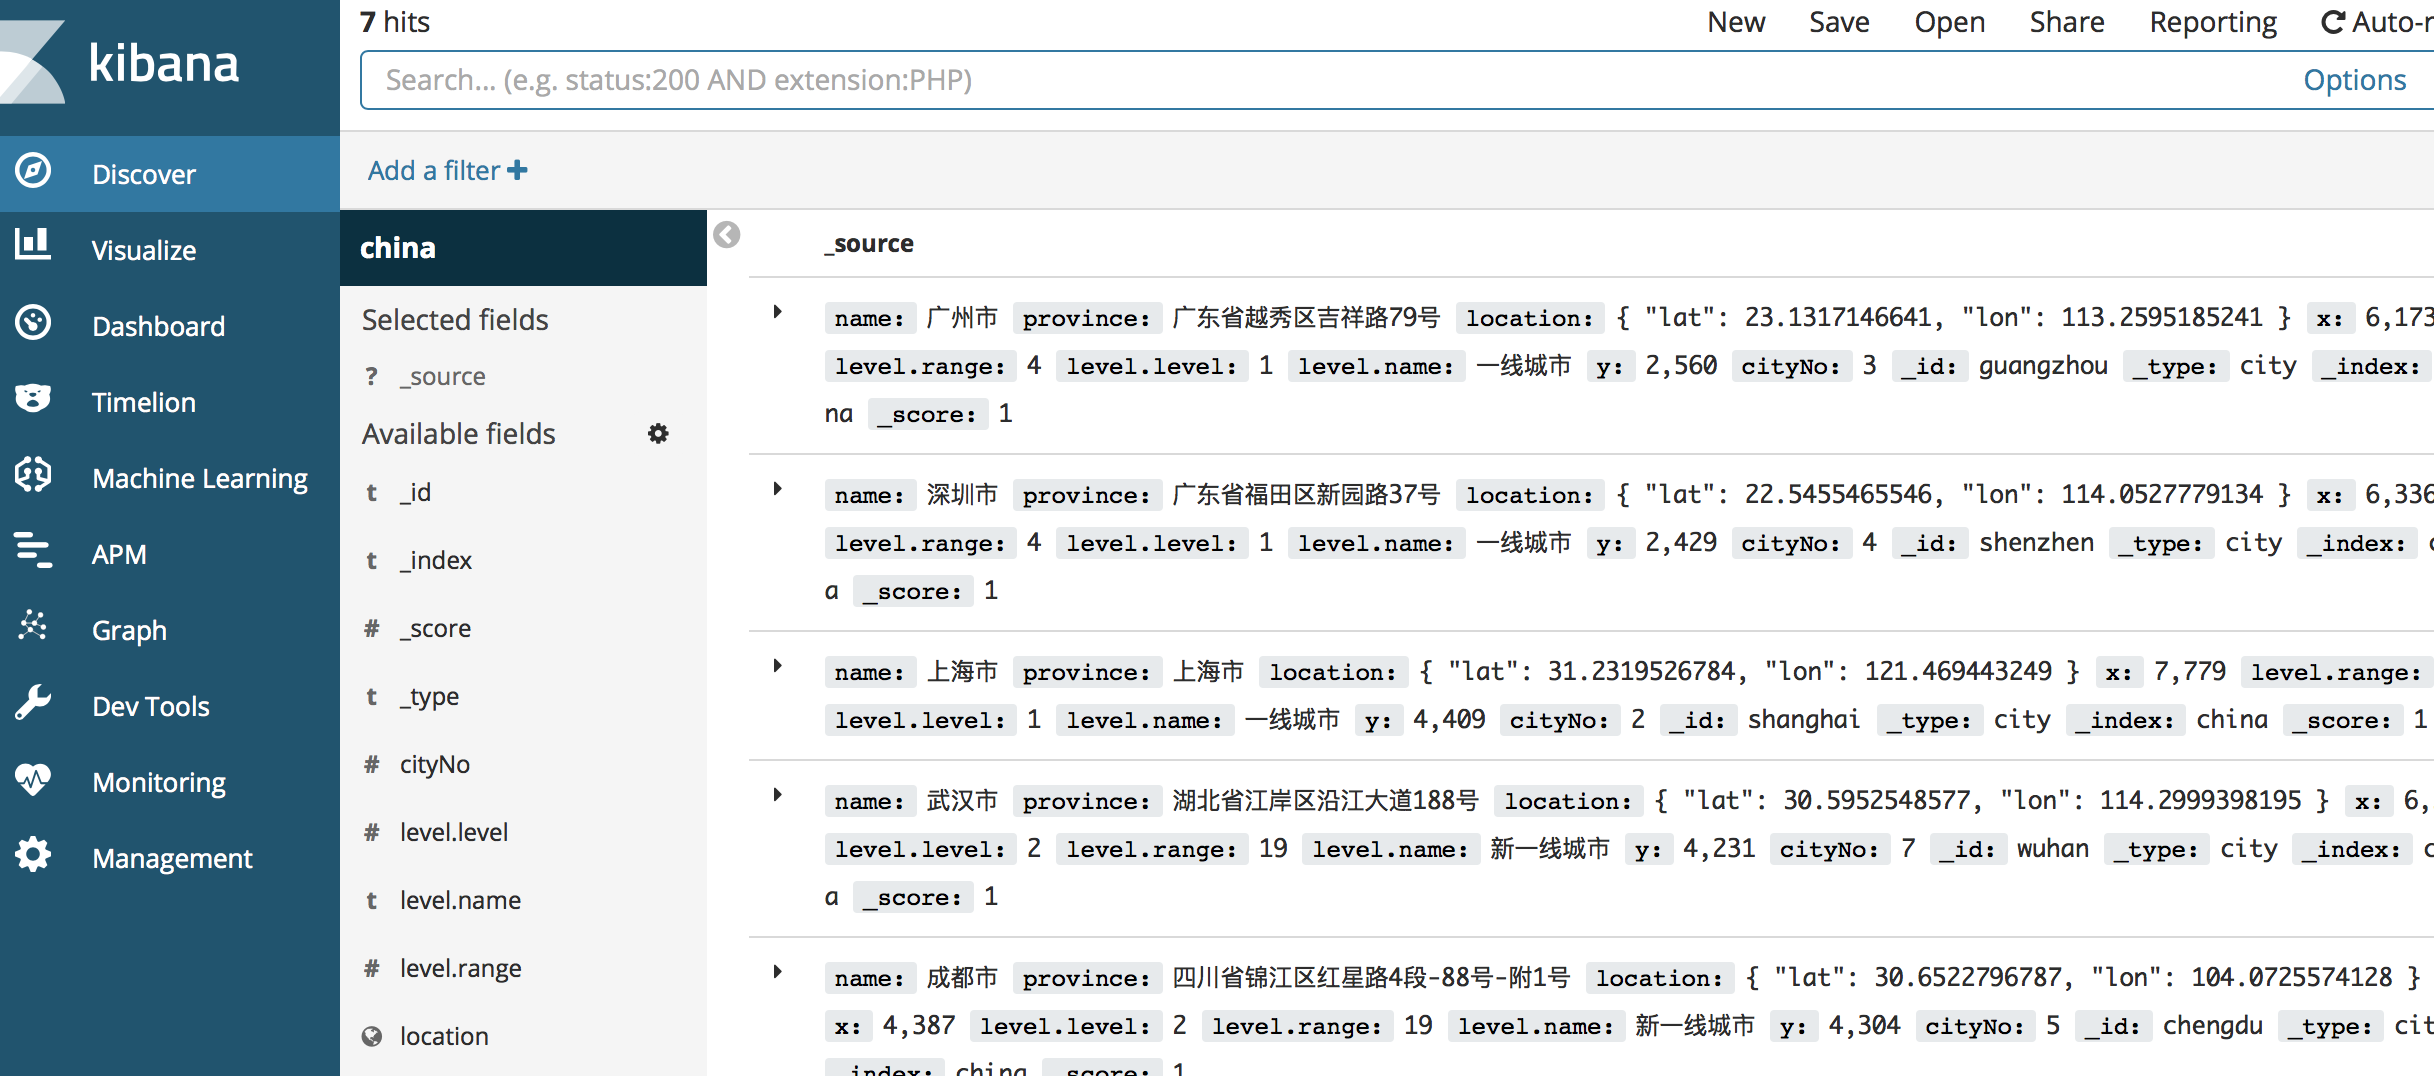Open Visualize bar chart icon
Image resolution: width=2434 pixels, height=1076 pixels.
pos(33,243)
